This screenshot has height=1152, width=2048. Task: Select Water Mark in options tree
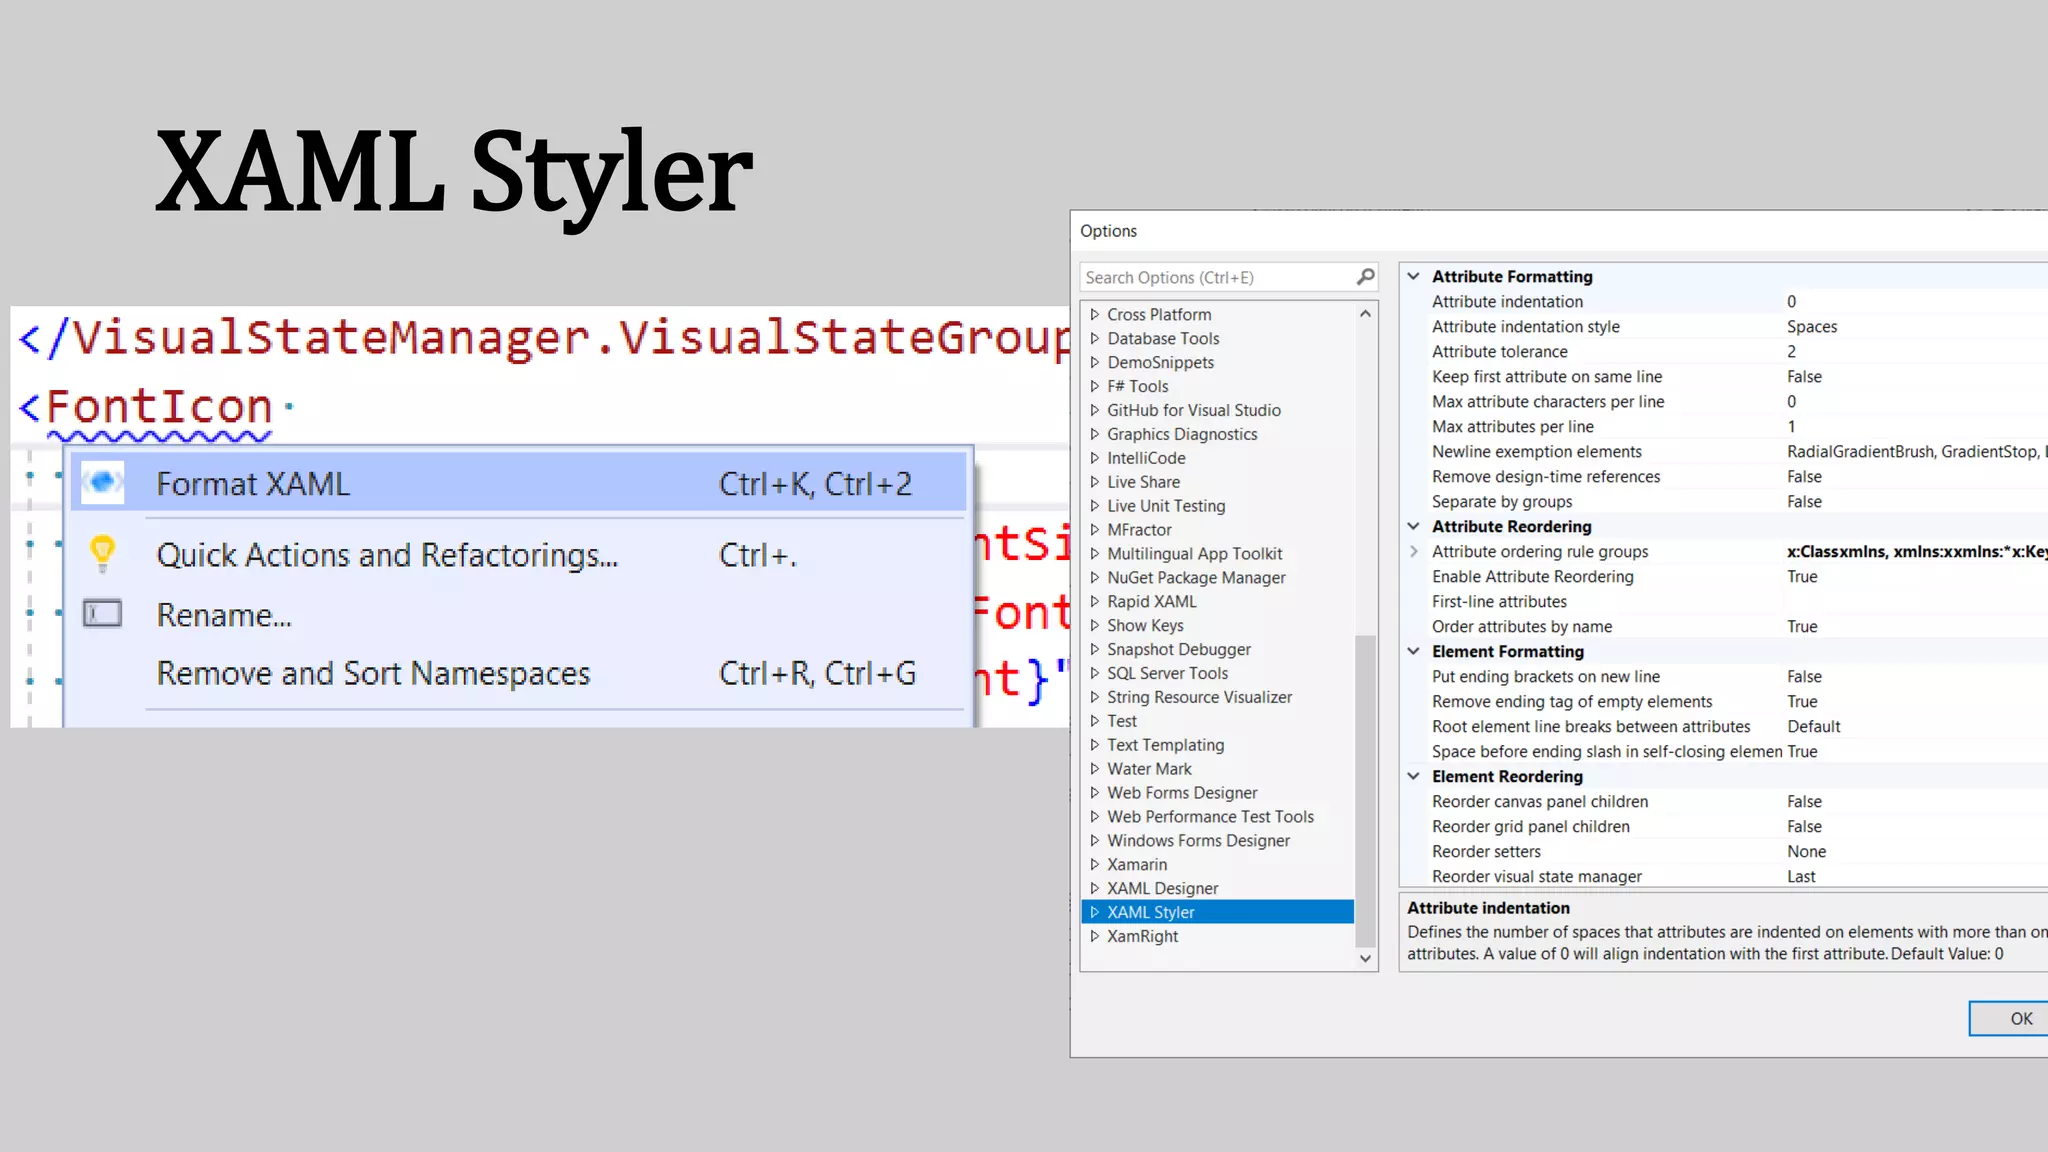(1149, 769)
